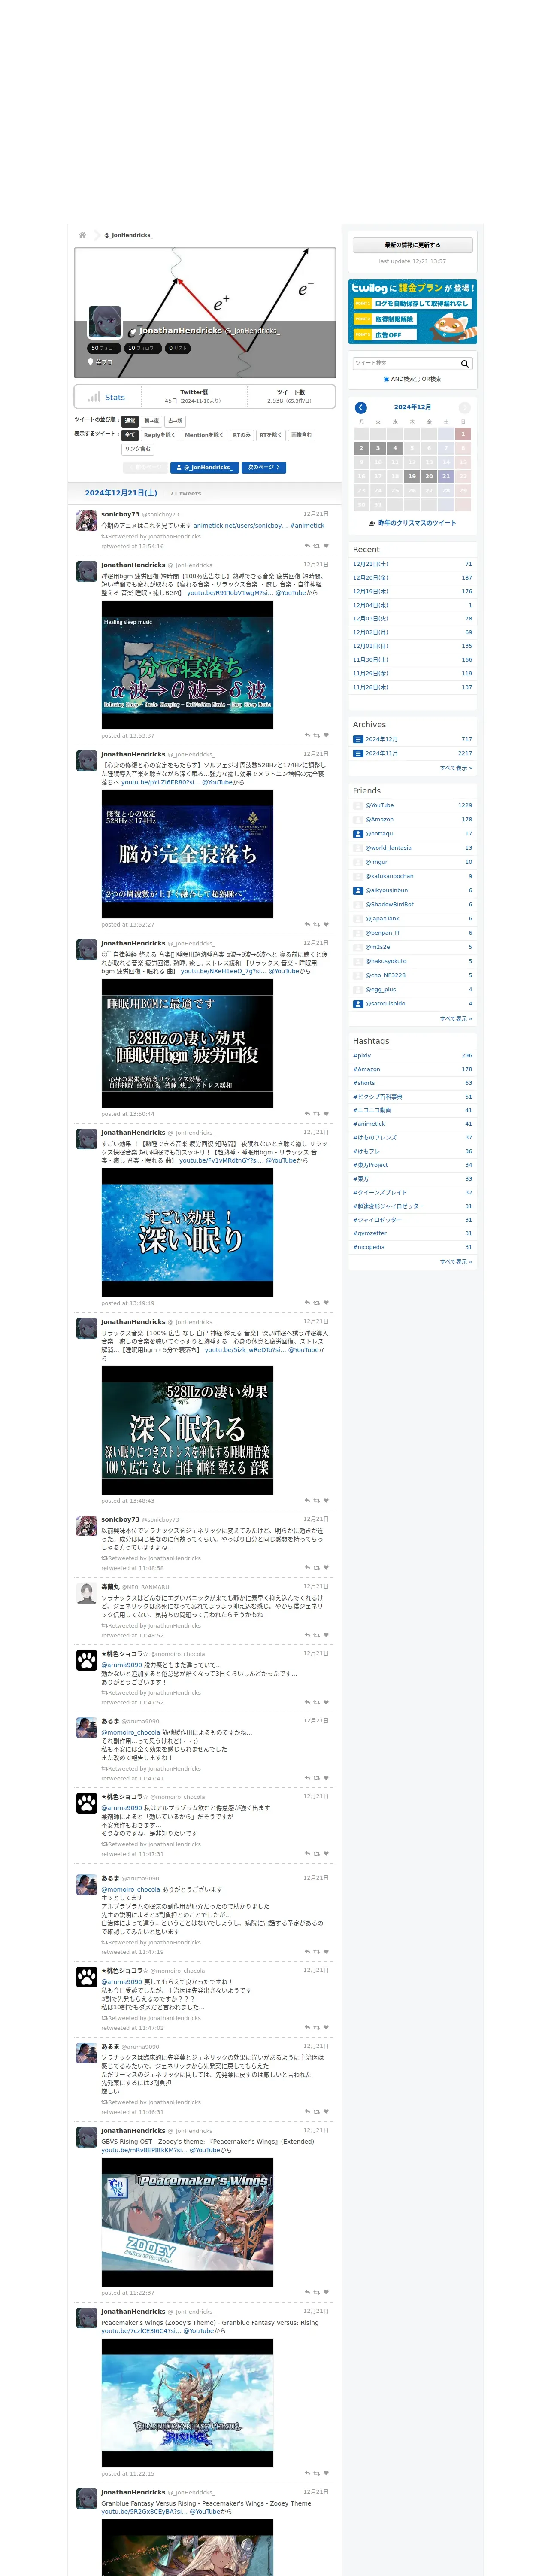Open calendar day 21
The height and width of the screenshot is (2576, 551).
click(x=446, y=476)
